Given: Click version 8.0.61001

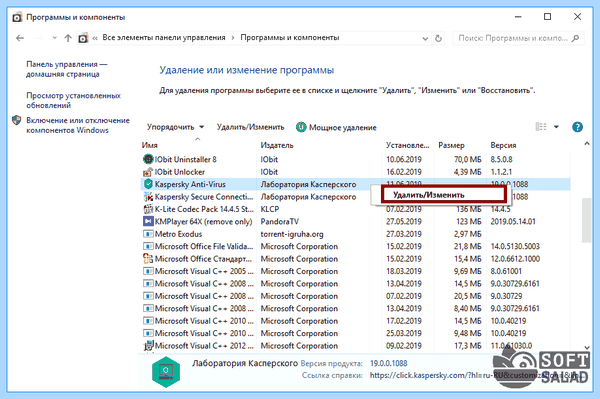Looking at the screenshot, I should coord(506,271).
